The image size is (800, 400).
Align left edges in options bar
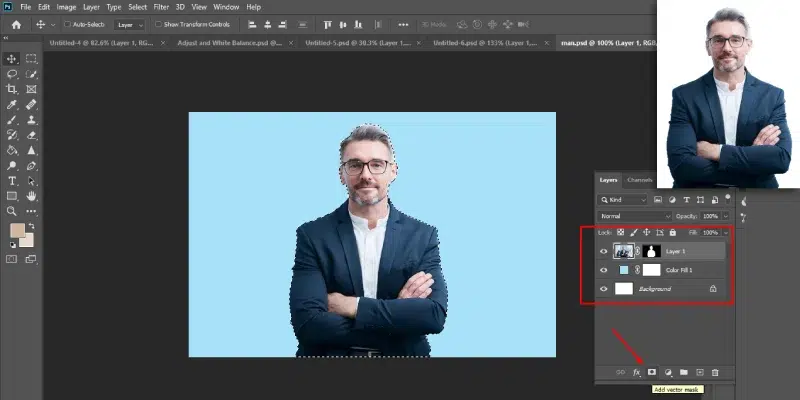(x=252, y=24)
